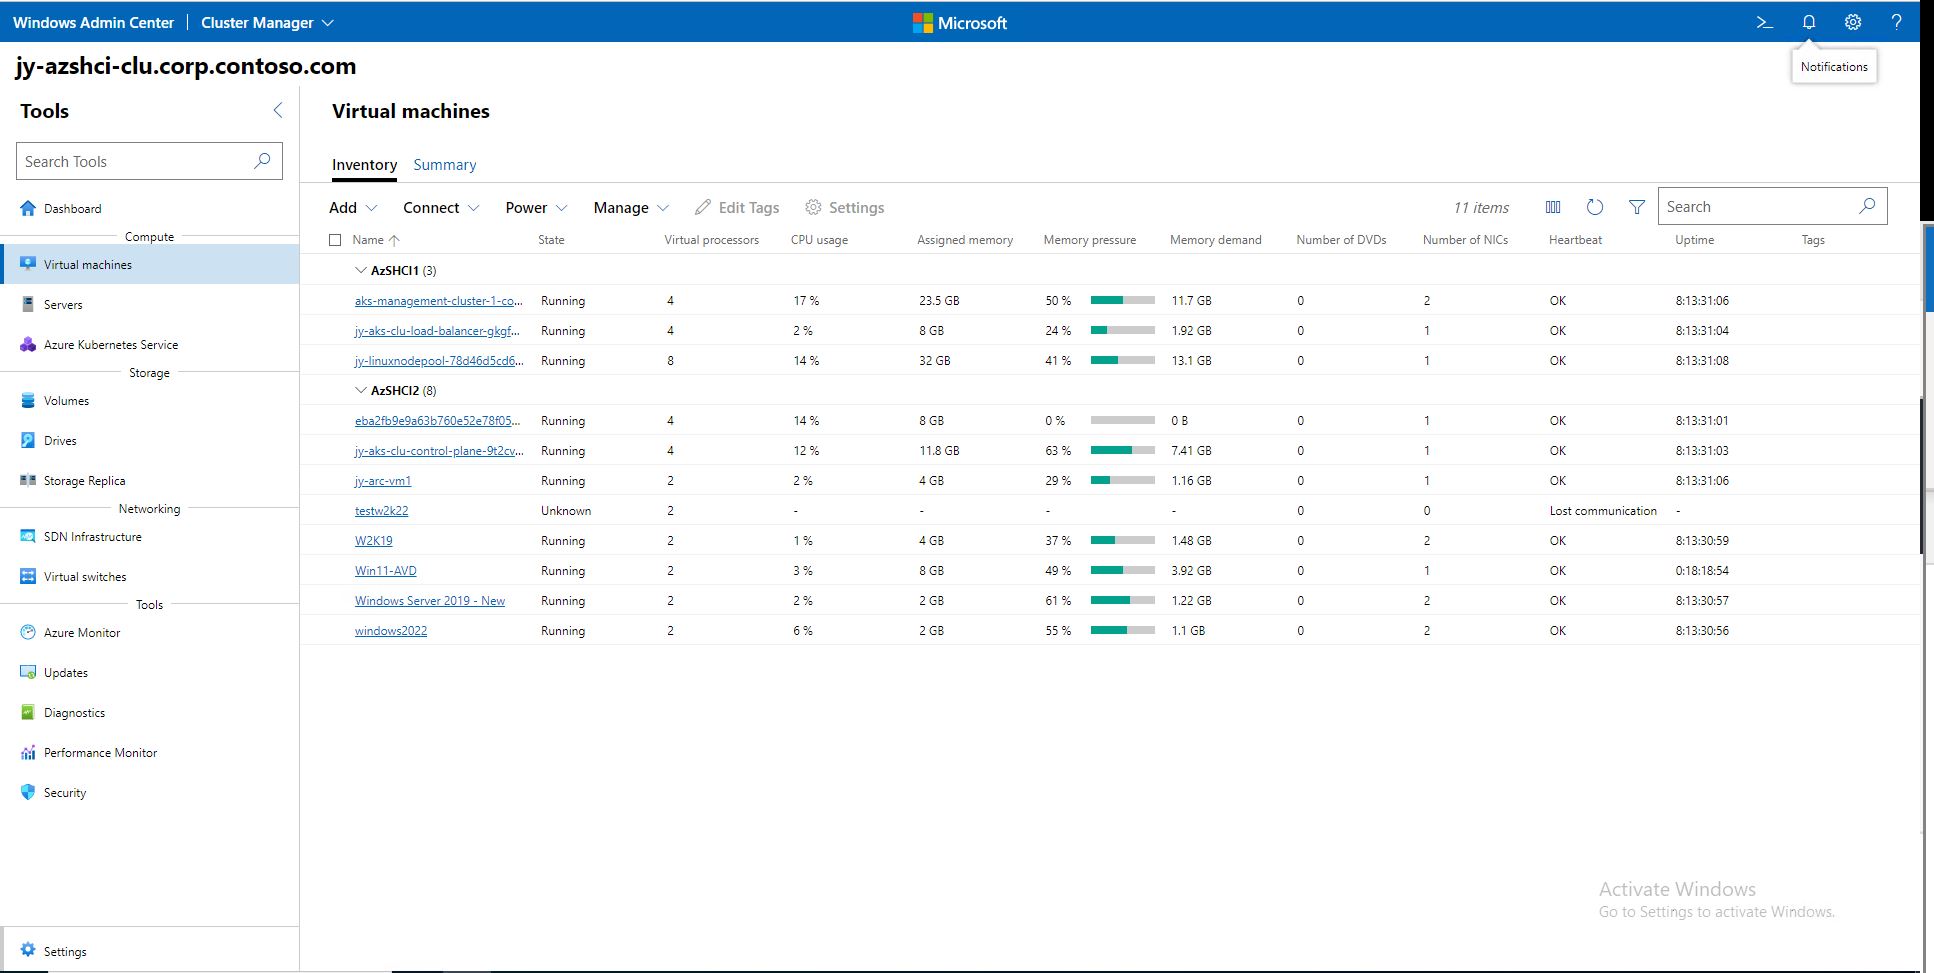
Task: Collapse the AzSHCI2 host group
Action: pyautogui.click(x=360, y=390)
